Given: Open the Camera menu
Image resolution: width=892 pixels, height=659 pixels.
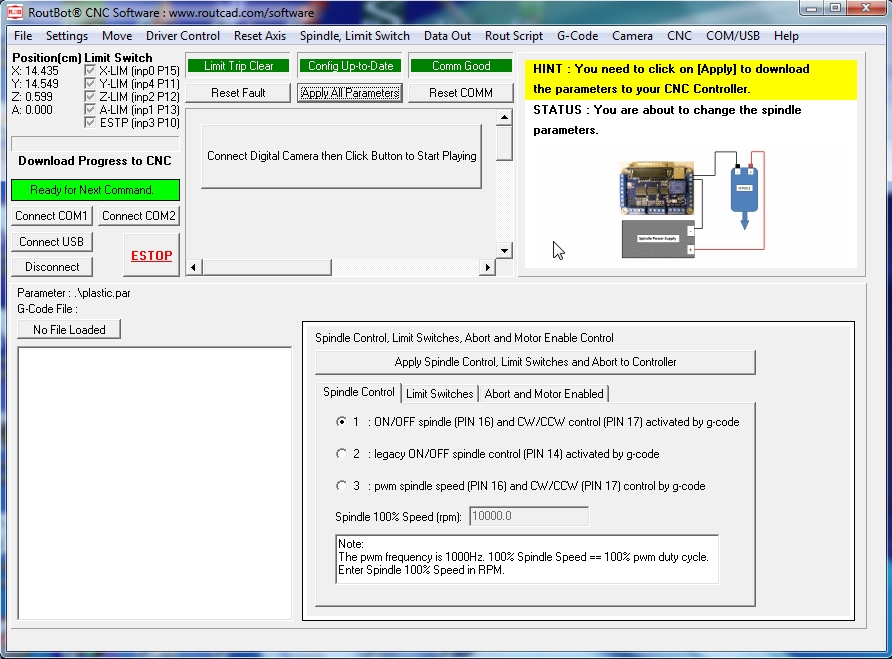Looking at the screenshot, I should (x=632, y=36).
